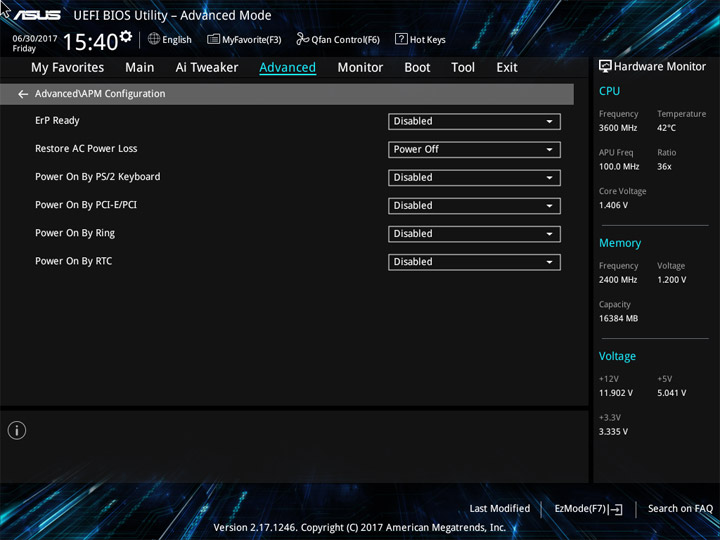Click the globe language icon
This screenshot has width=720, height=540.
154,39
